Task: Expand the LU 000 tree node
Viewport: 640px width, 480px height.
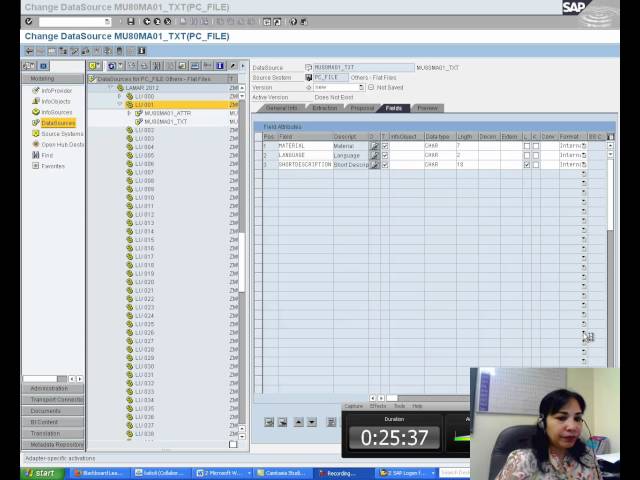Action: click(x=120, y=96)
